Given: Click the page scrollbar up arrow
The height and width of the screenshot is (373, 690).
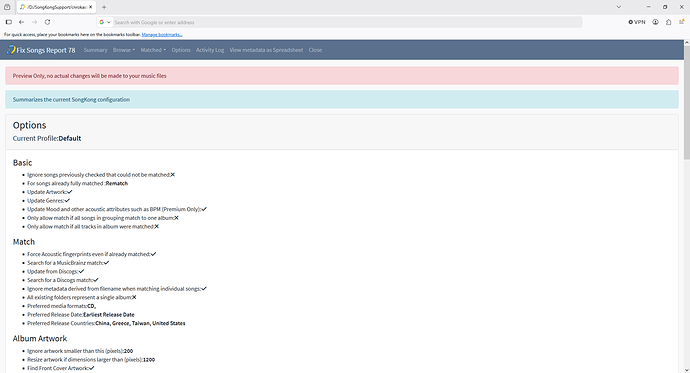Looking at the screenshot, I should [x=686, y=43].
